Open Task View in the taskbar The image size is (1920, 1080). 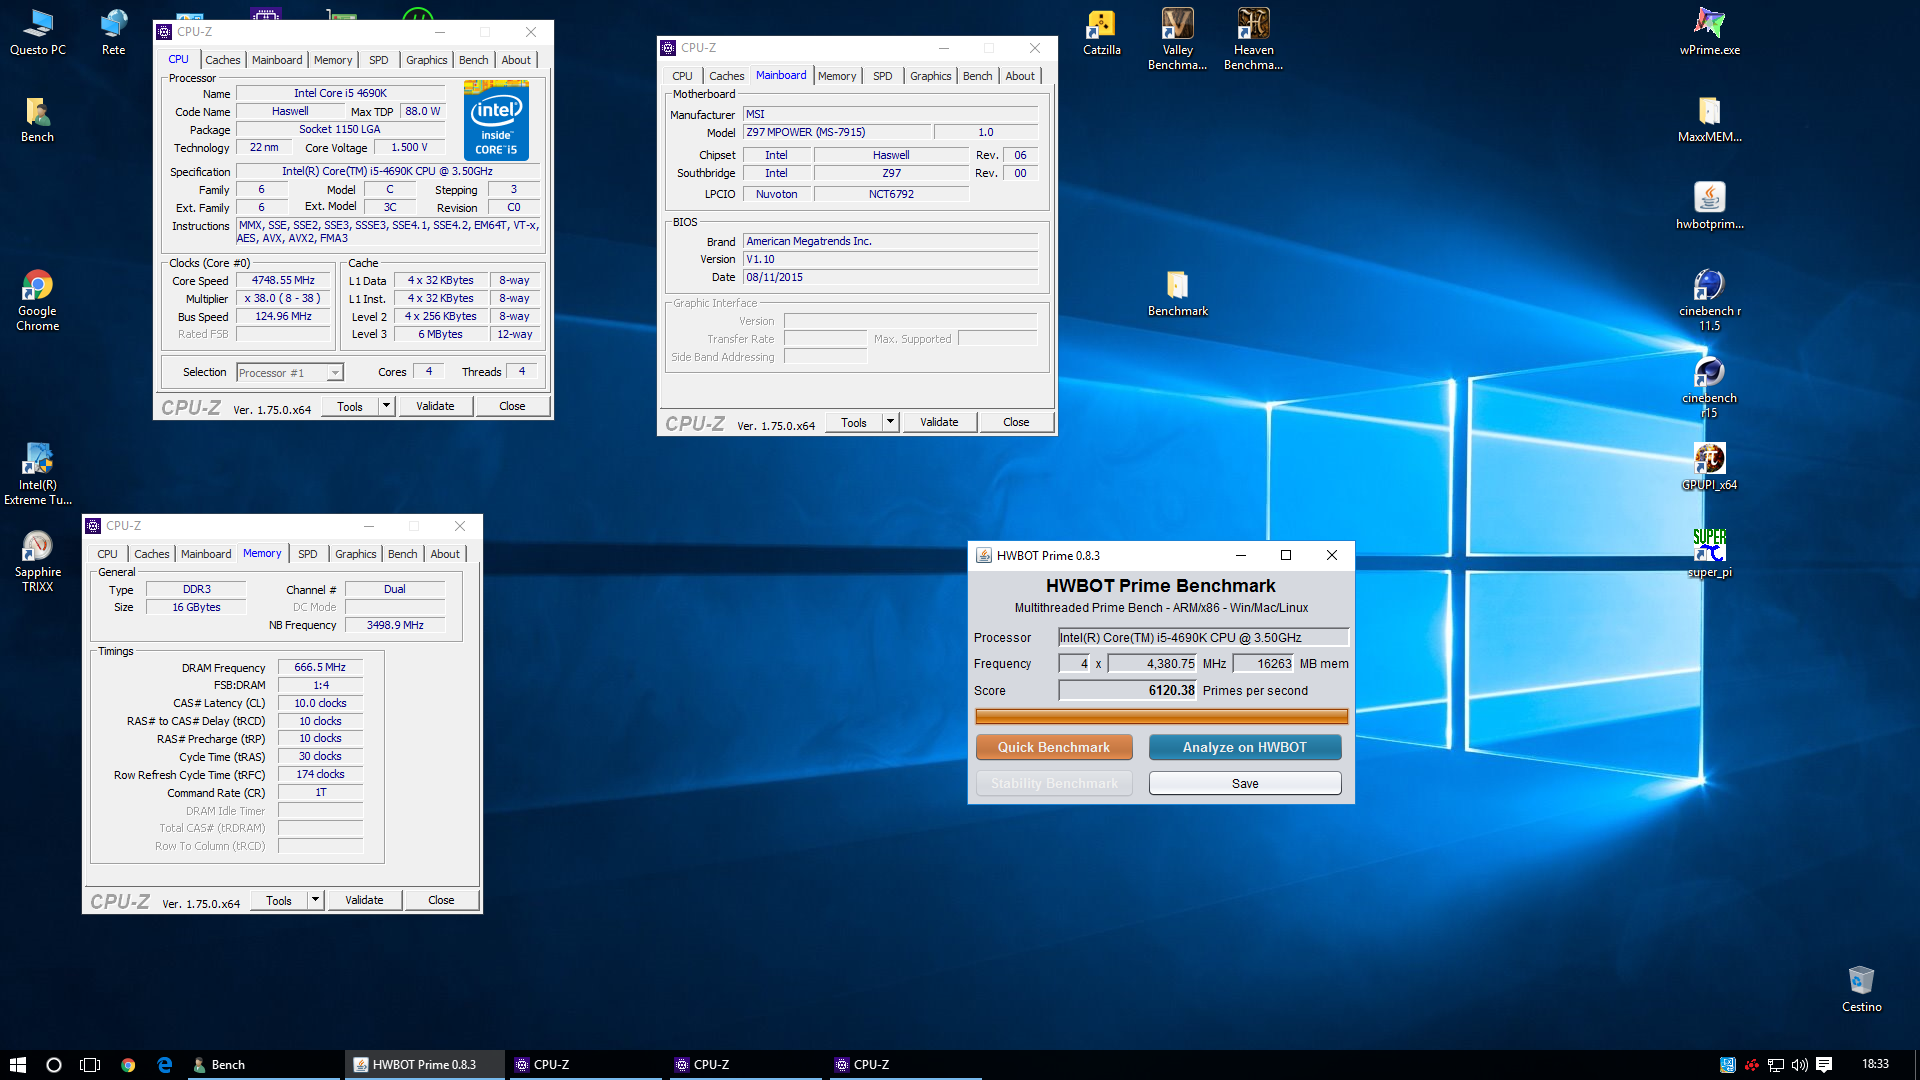(x=90, y=1065)
